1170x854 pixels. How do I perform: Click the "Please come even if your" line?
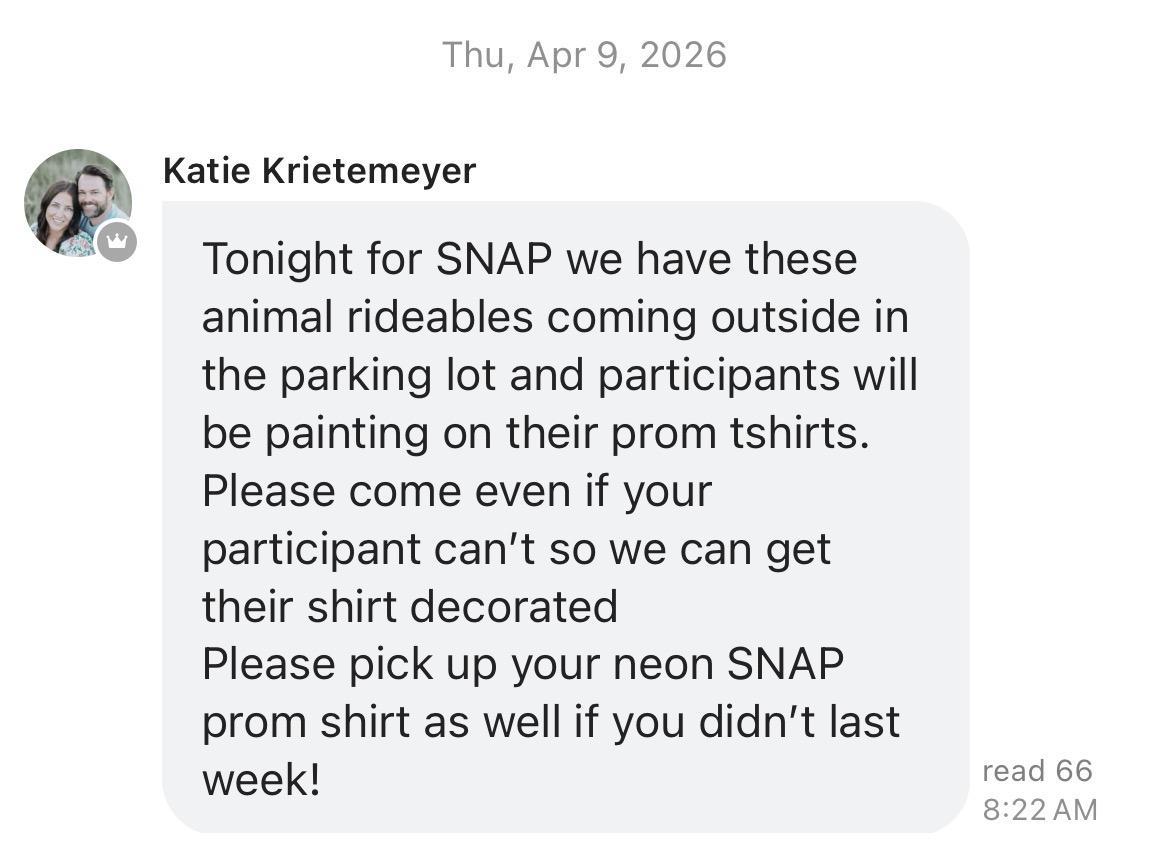click(x=456, y=492)
